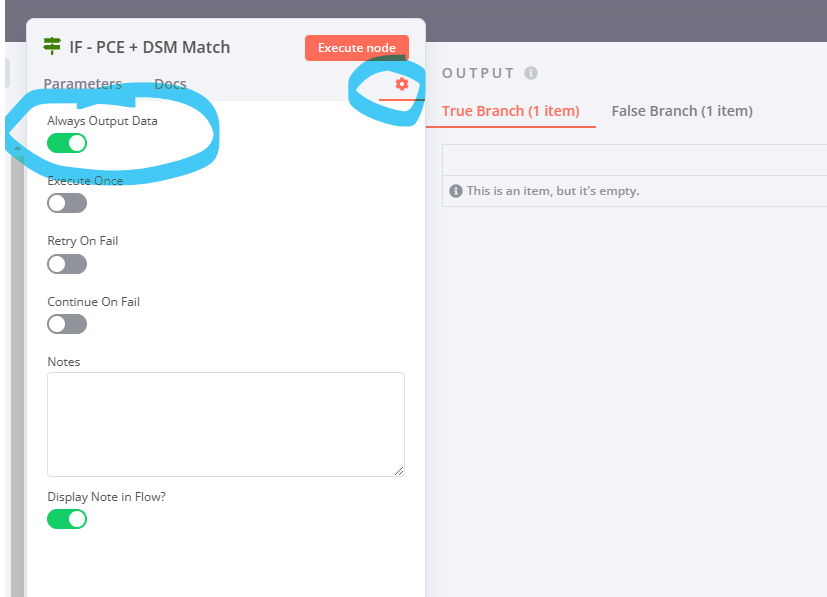Click the info icon in empty item message
827x597 pixels.
[x=456, y=191]
